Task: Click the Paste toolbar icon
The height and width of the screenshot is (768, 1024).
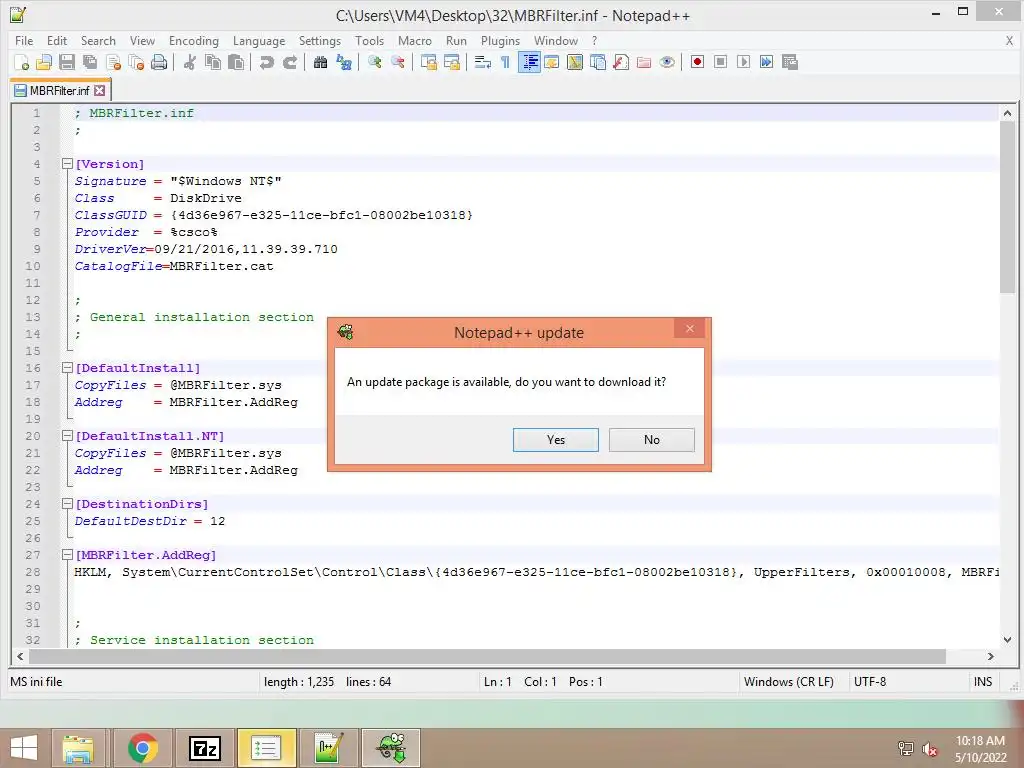Action: 236,62
